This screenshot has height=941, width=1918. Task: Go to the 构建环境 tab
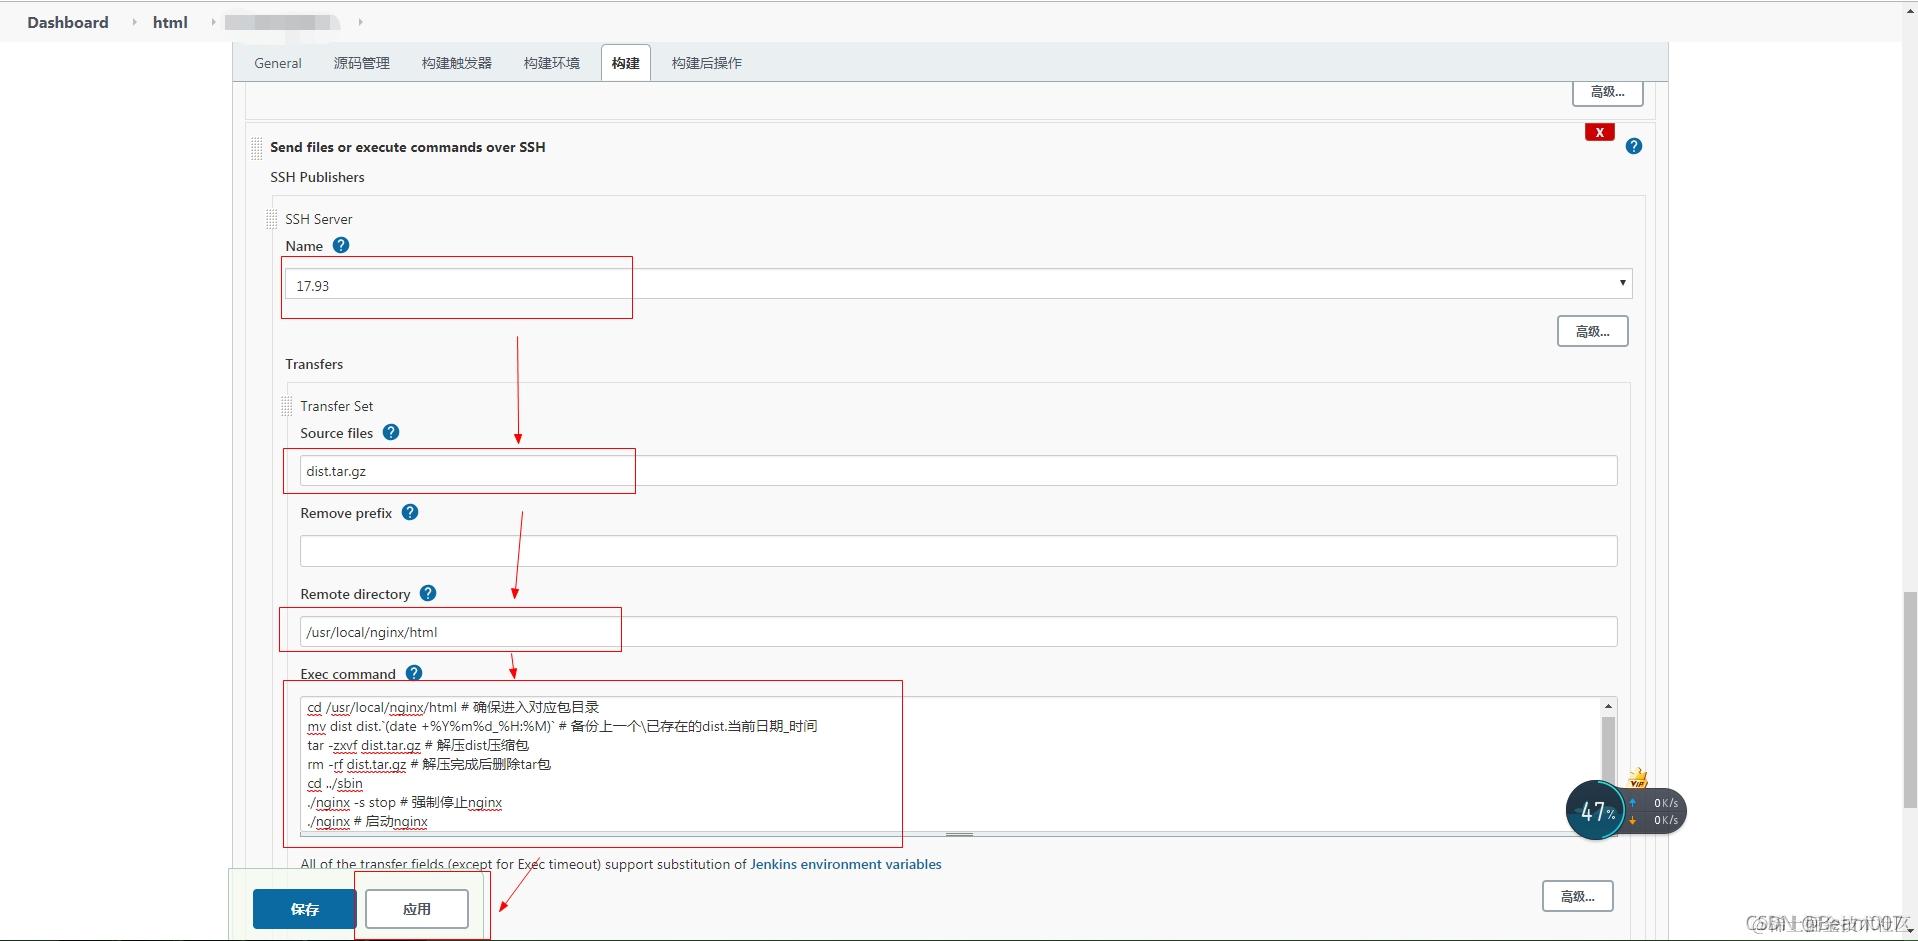[552, 63]
